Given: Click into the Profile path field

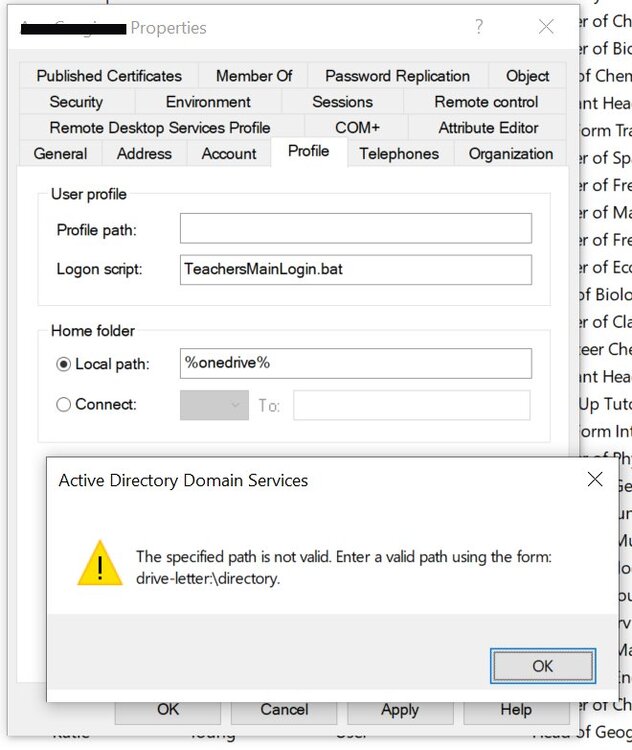Looking at the screenshot, I should pyautogui.click(x=355, y=228).
